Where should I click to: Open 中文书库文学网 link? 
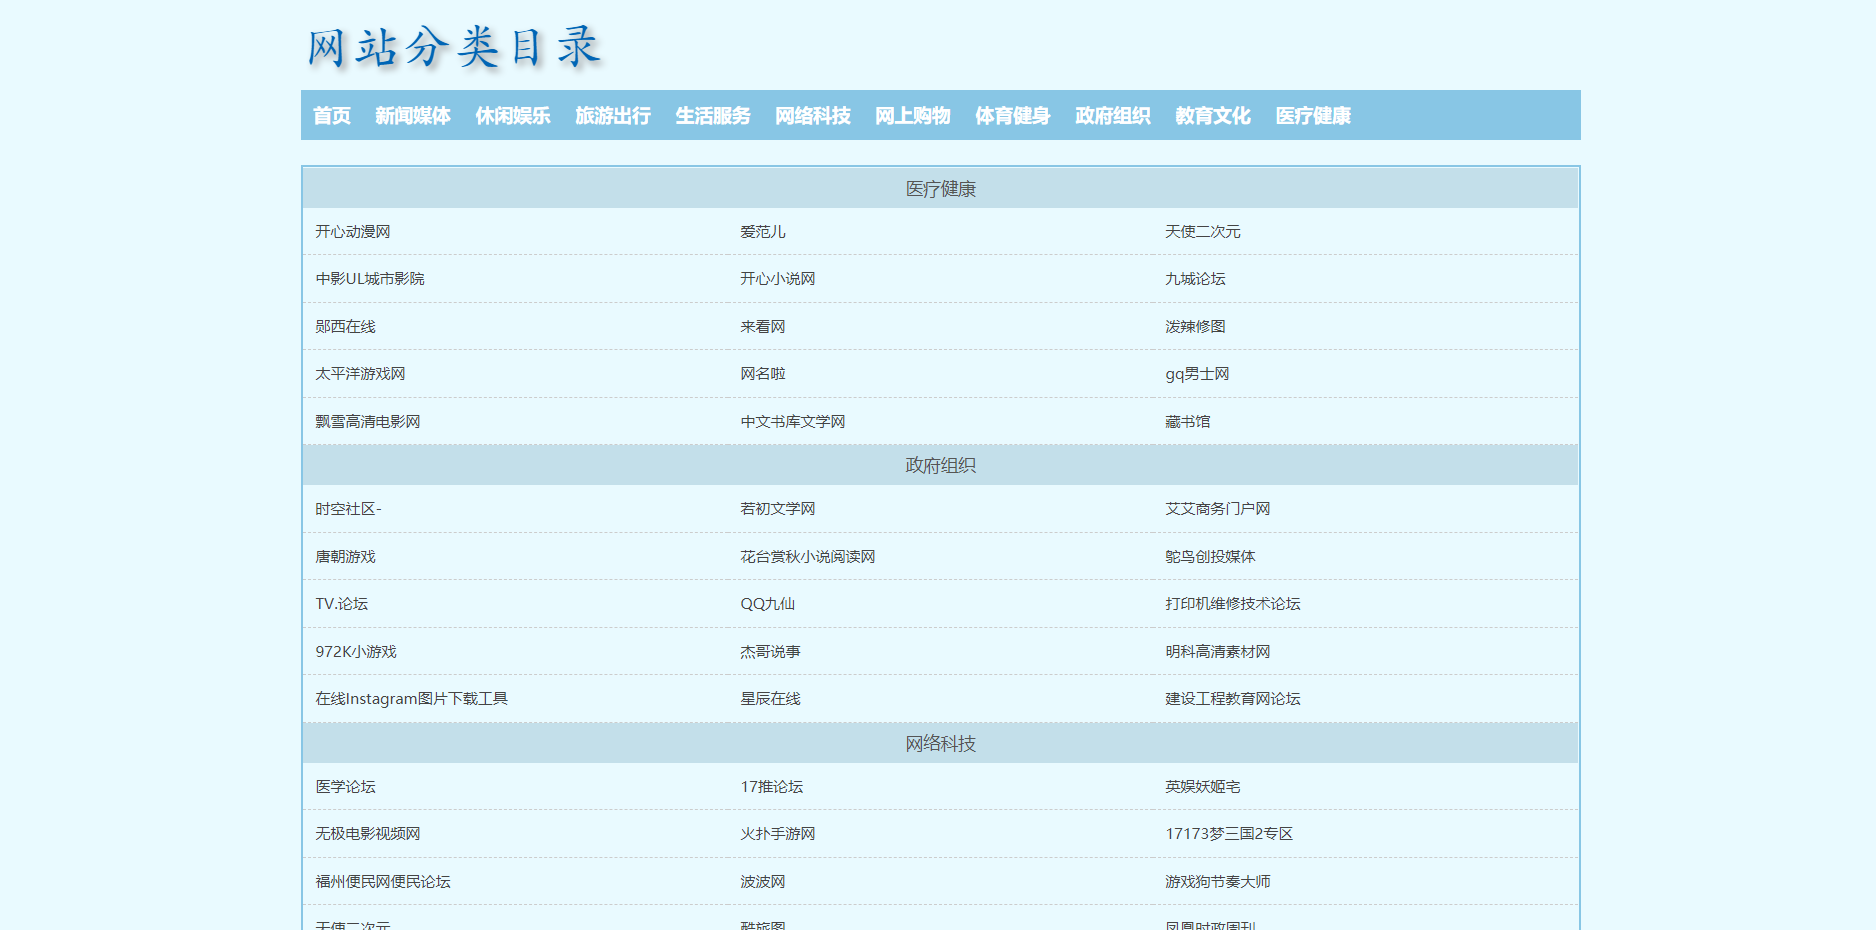click(x=792, y=422)
